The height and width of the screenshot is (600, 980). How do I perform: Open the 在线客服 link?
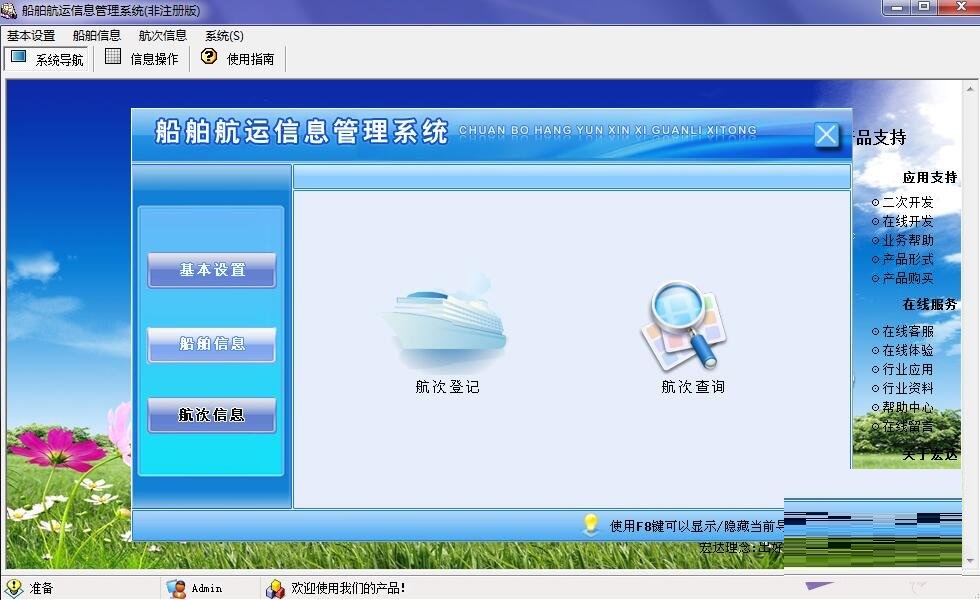(x=908, y=331)
